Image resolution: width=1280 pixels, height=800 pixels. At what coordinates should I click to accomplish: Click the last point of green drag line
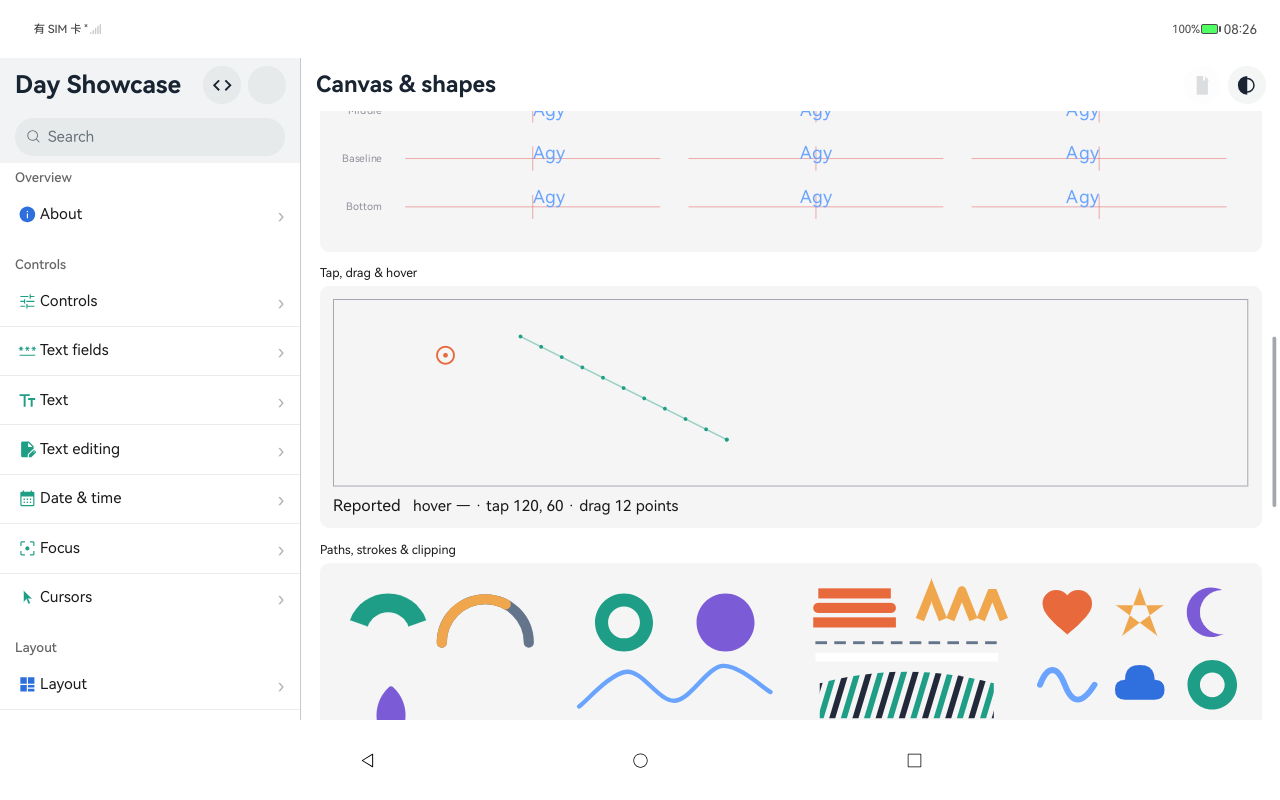click(x=727, y=440)
